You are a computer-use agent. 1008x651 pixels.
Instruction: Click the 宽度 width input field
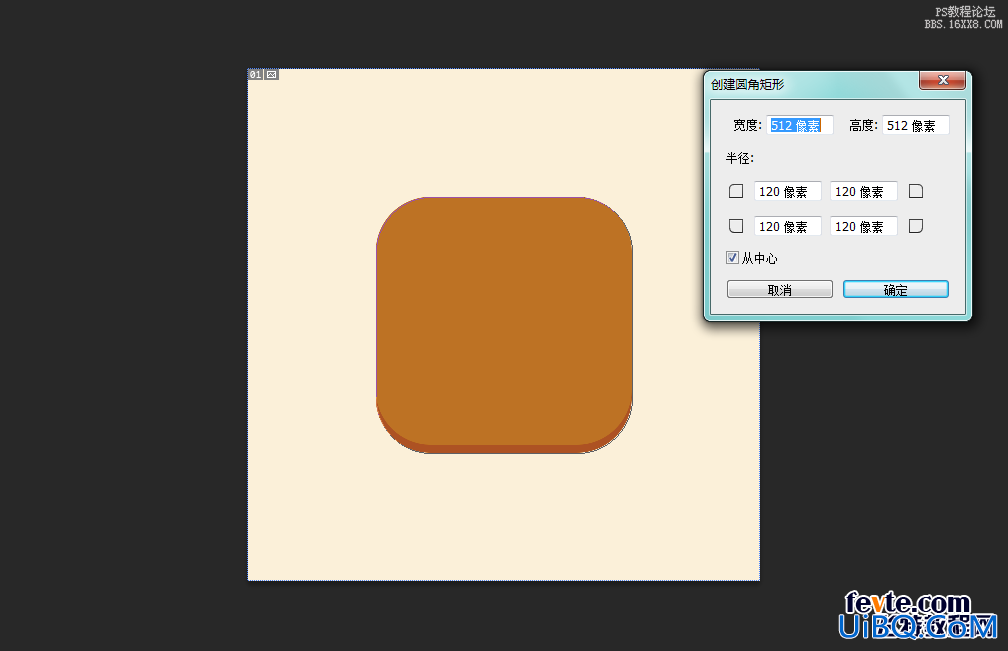click(x=800, y=125)
